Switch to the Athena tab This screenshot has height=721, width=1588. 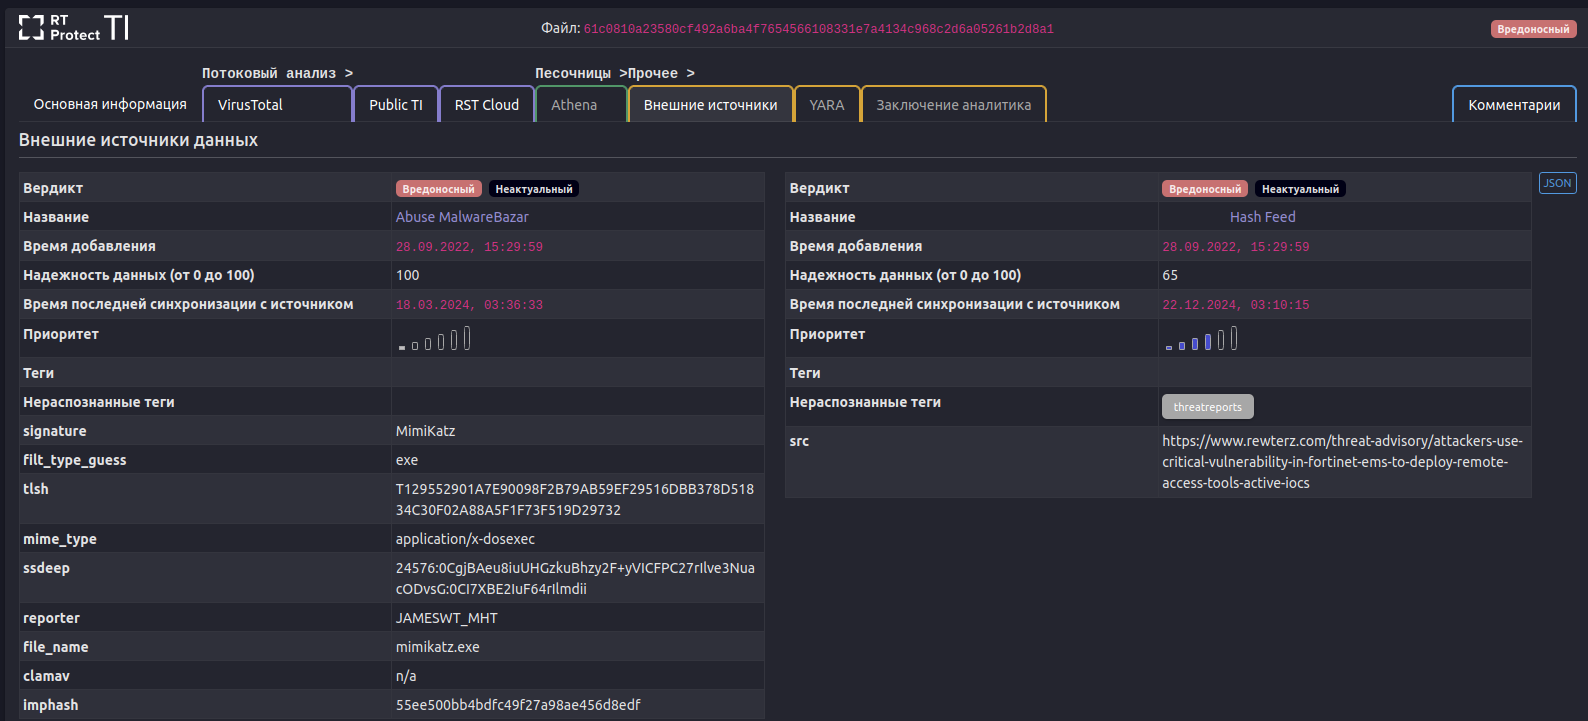coord(574,105)
